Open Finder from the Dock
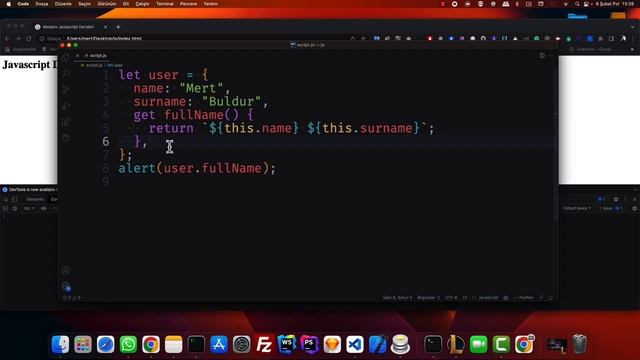The height and width of the screenshot is (360, 640). pyautogui.click(x=60, y=344)
